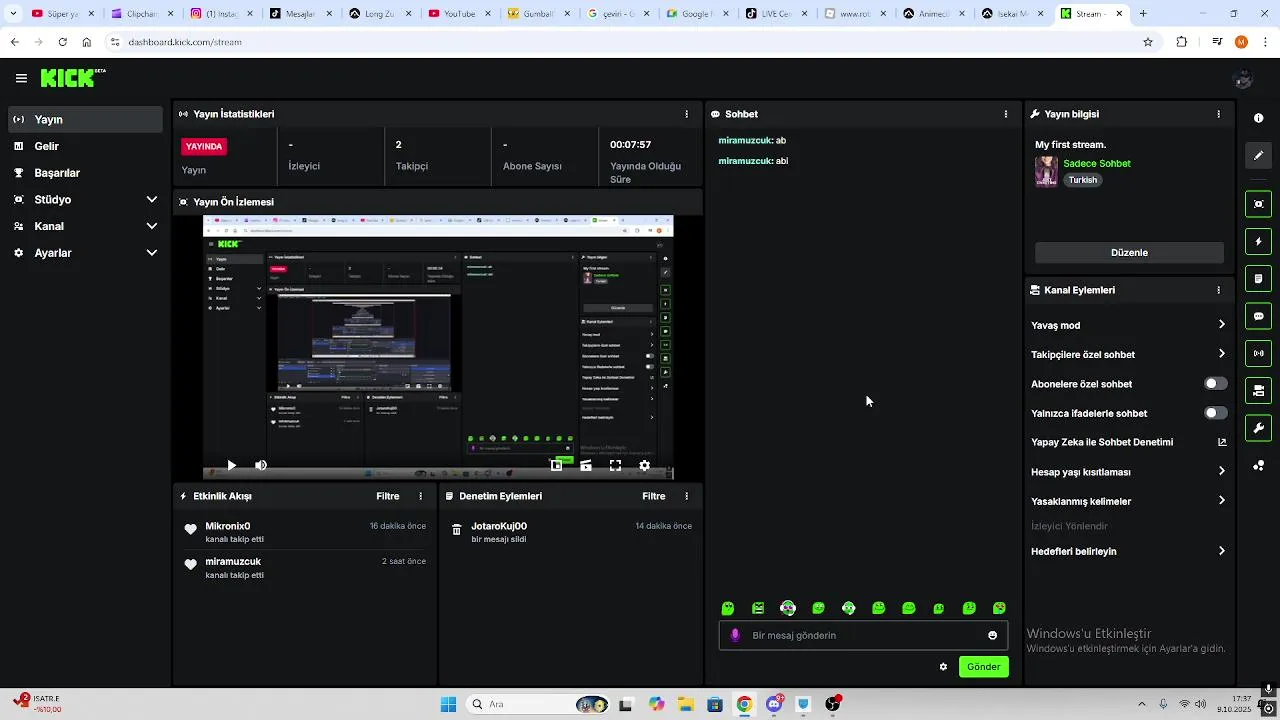
Task: Click the YAYINDA live badge
Action: (204, 146)
